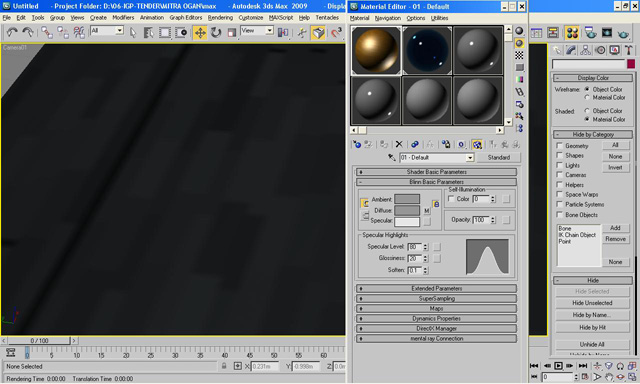Screen dimensions: 640x384
Task: Enable the Cameras hide checkbox
Action: pos(560,175)
